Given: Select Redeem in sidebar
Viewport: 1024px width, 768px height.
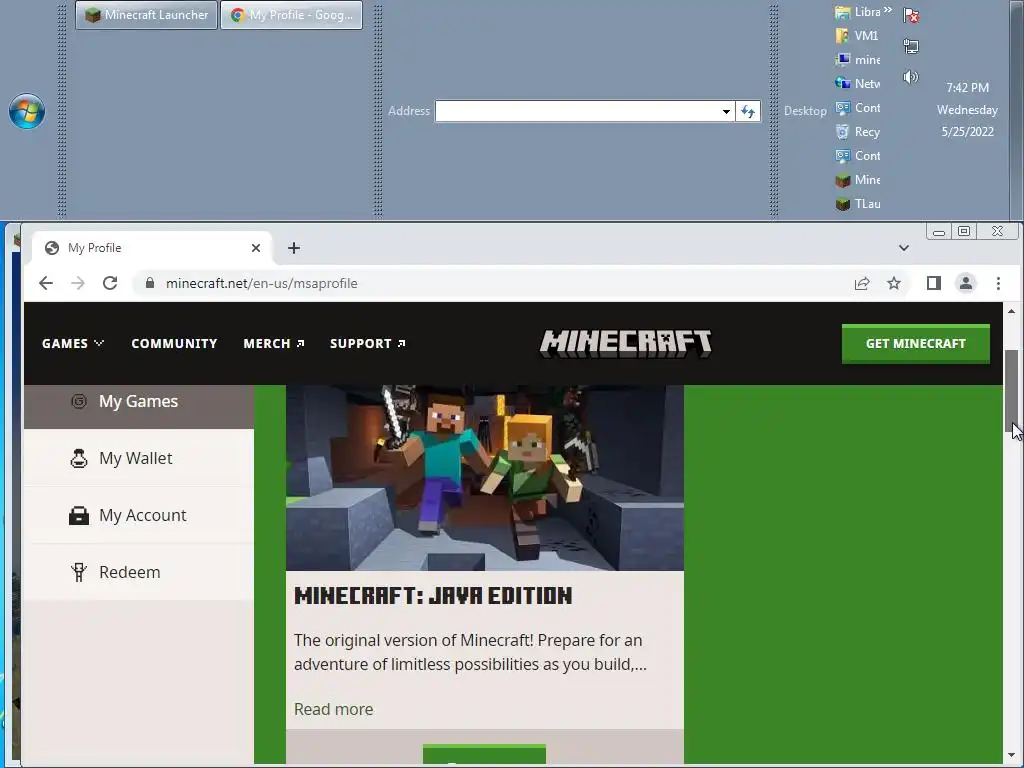Looking at the screenshot, I should point(138,572).
